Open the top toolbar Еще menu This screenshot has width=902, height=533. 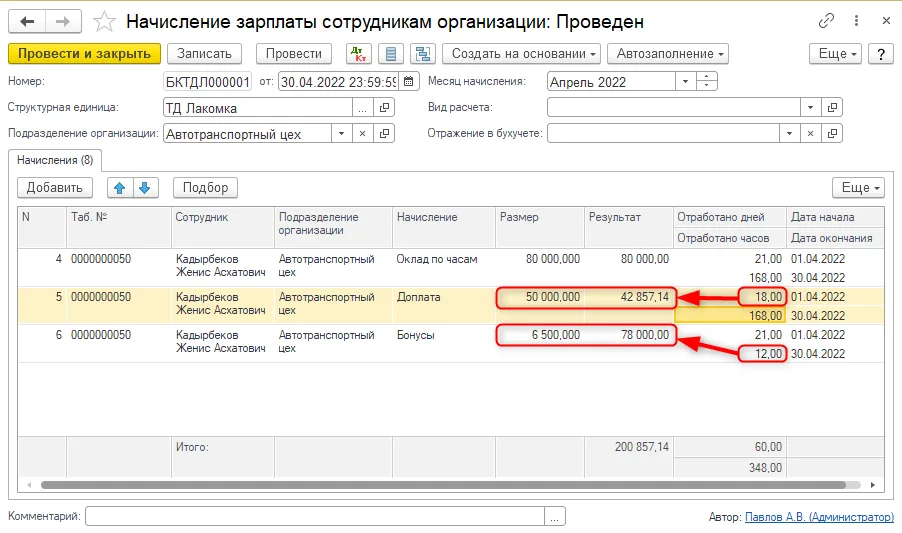pos(835,53)
